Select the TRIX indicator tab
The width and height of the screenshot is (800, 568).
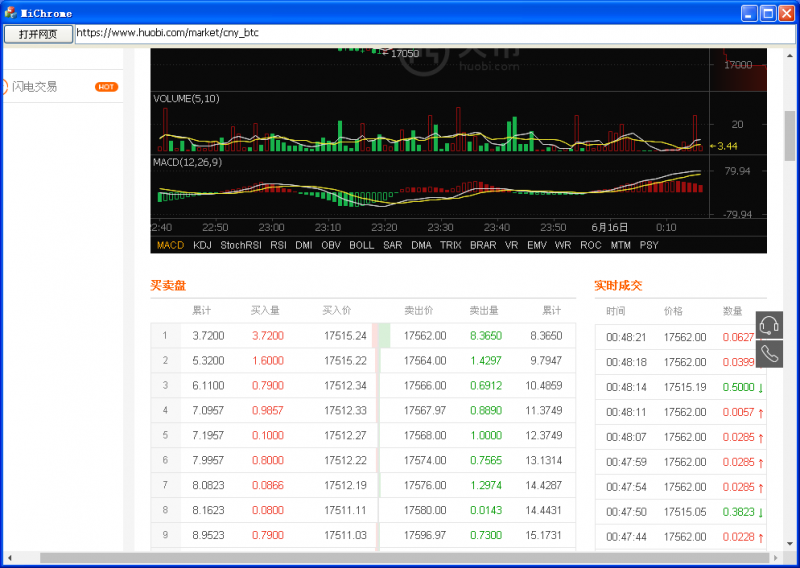click(x=451, y=245)
